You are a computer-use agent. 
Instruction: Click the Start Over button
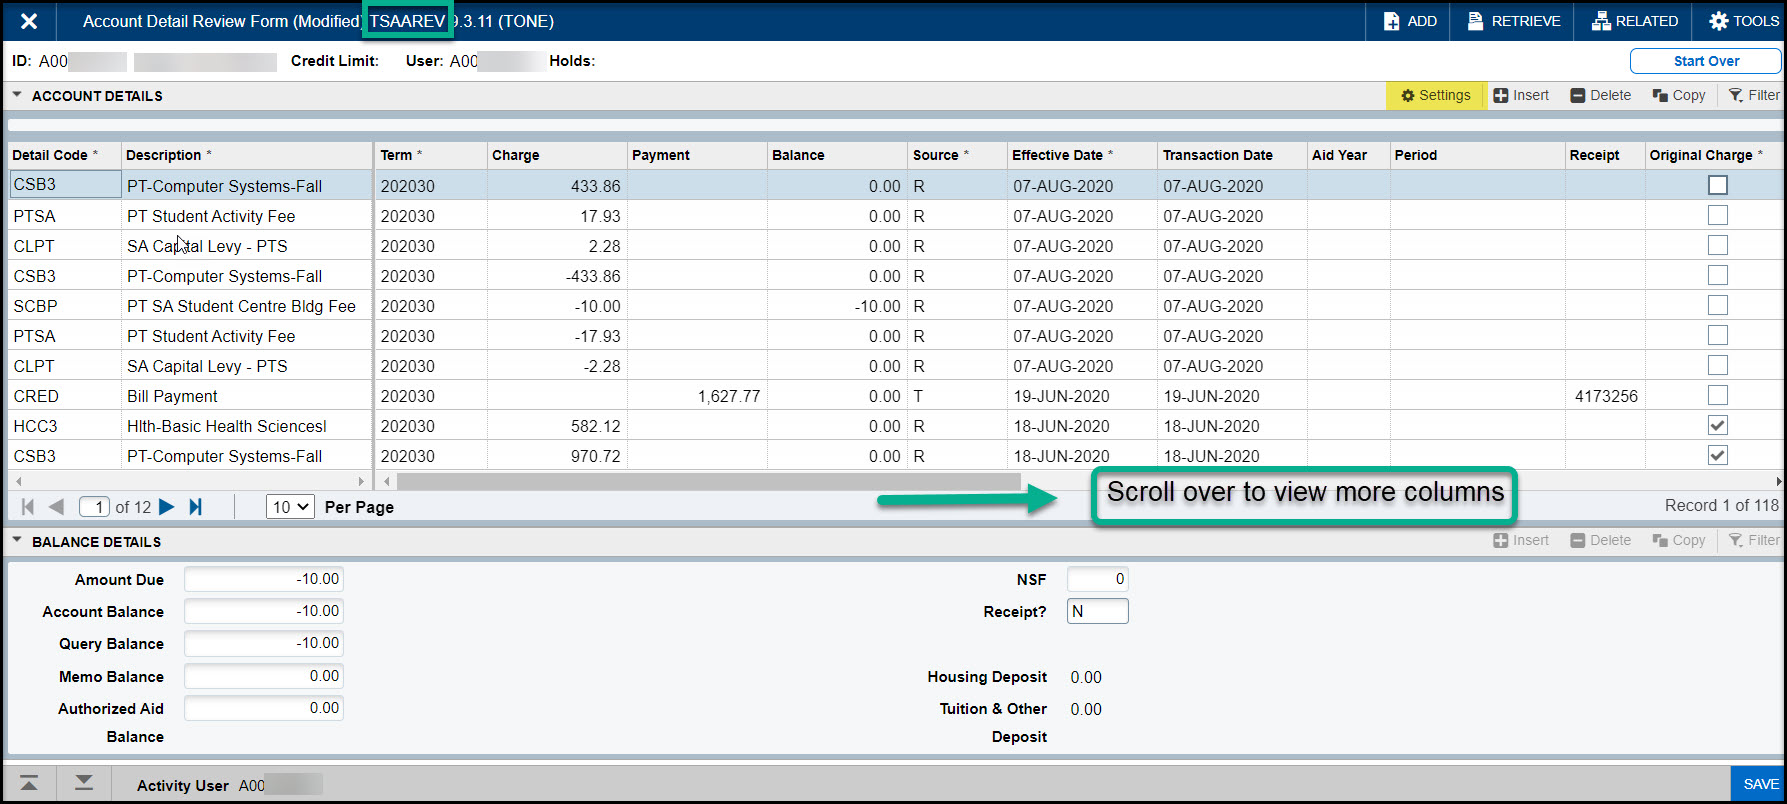[1705, 61]
